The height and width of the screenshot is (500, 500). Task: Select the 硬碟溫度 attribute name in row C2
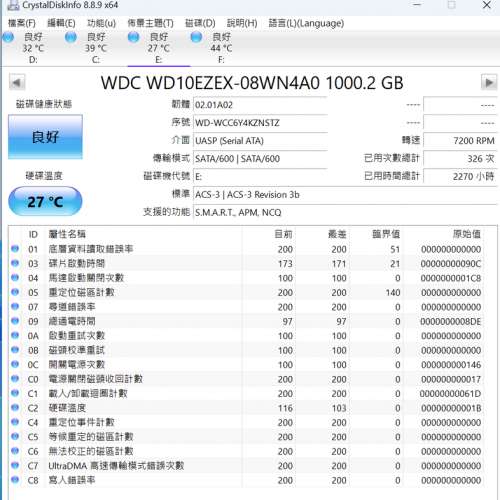coord(67,408)
